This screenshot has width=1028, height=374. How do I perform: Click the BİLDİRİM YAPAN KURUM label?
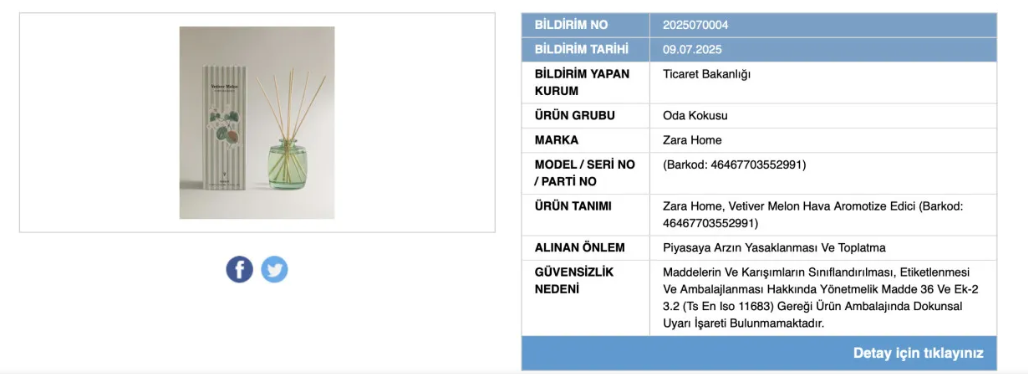[582, 82]
